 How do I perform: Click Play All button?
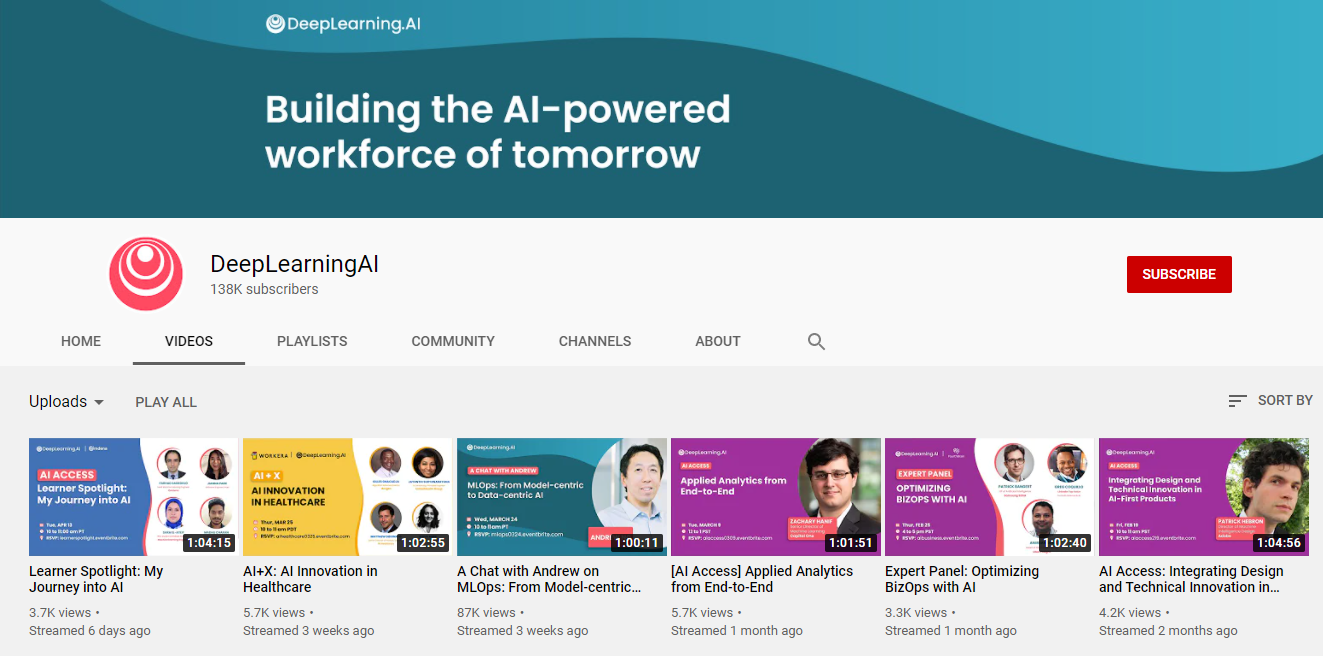click(x=166, y=402)
